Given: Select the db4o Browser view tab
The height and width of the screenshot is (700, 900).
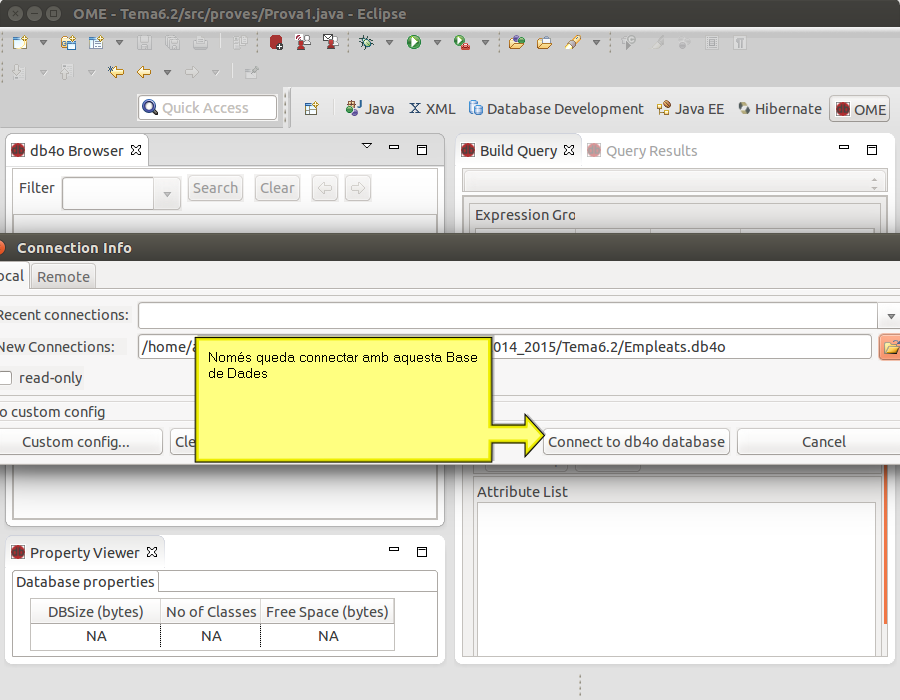Looking at the screenshot, I should [x=76, y=150].
